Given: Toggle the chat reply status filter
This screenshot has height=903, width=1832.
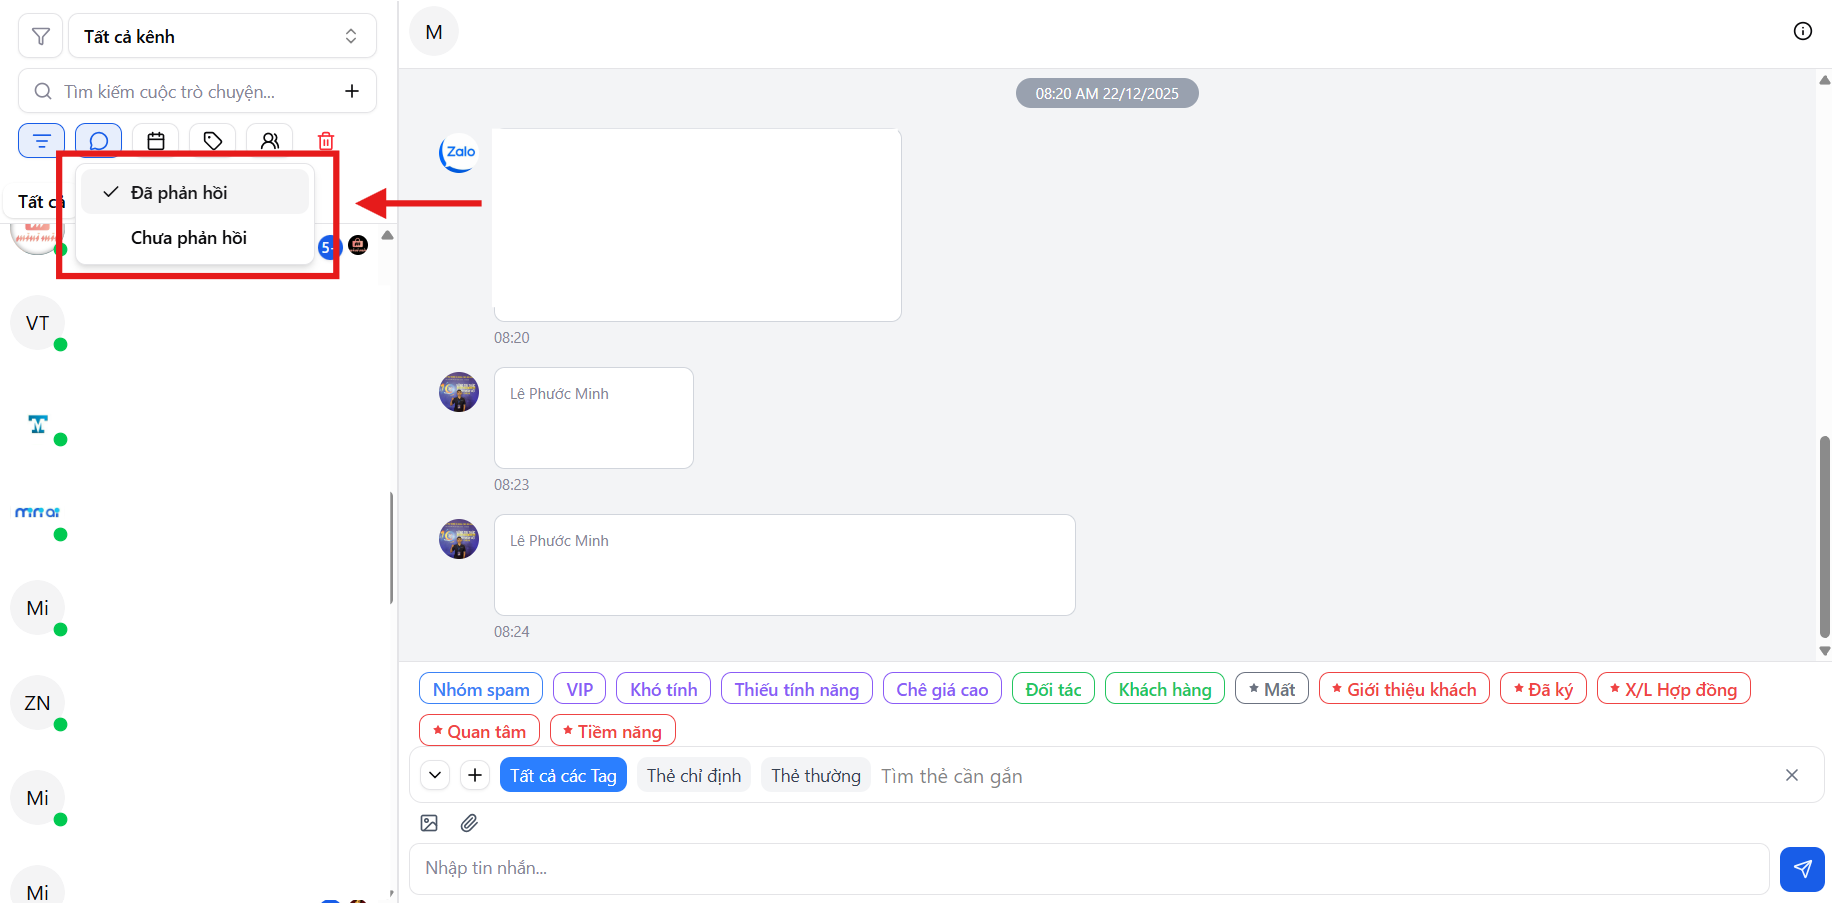Looking at the screenshot, I should (99, 141).
